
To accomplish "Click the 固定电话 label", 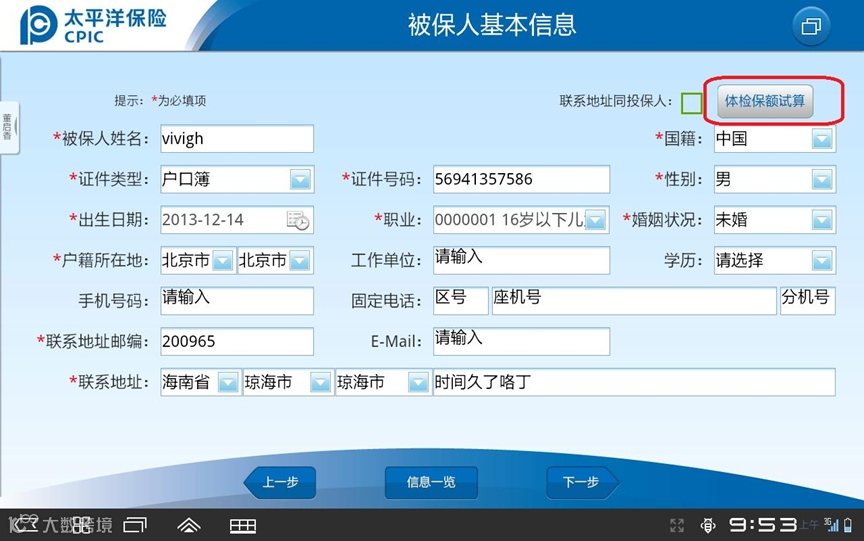I will click(x=386, y=301).
